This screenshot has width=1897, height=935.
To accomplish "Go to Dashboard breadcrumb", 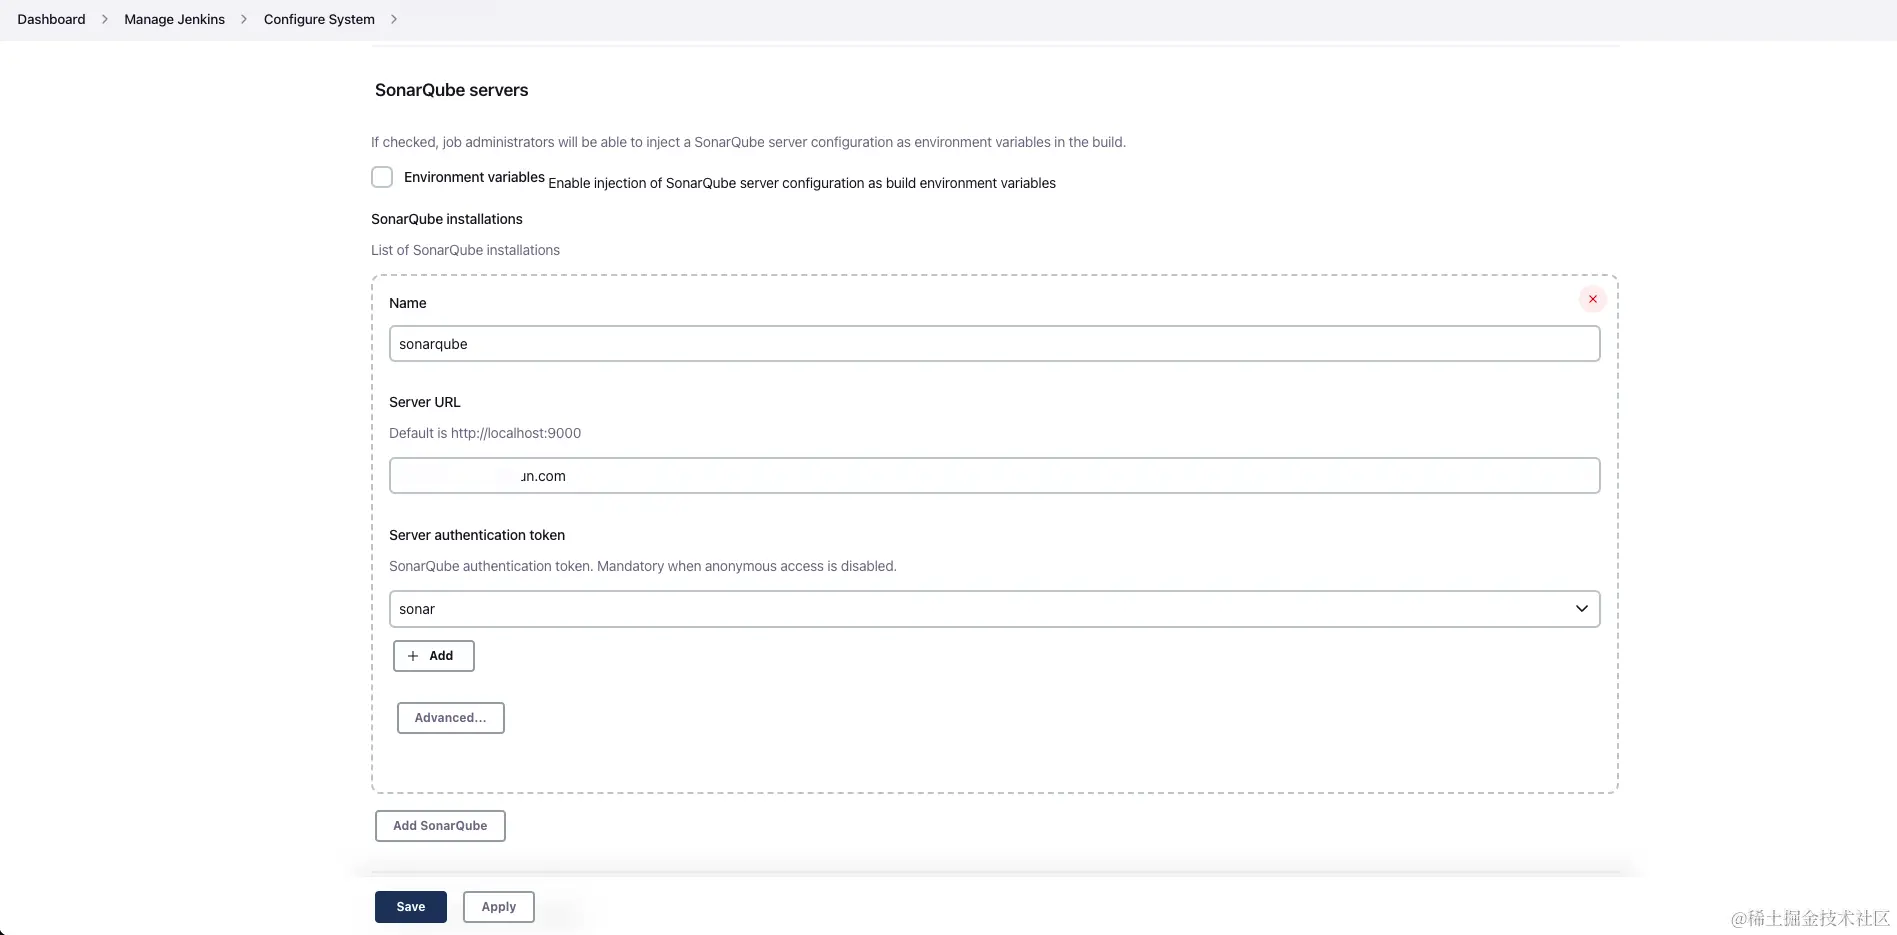I will point(51,19).
